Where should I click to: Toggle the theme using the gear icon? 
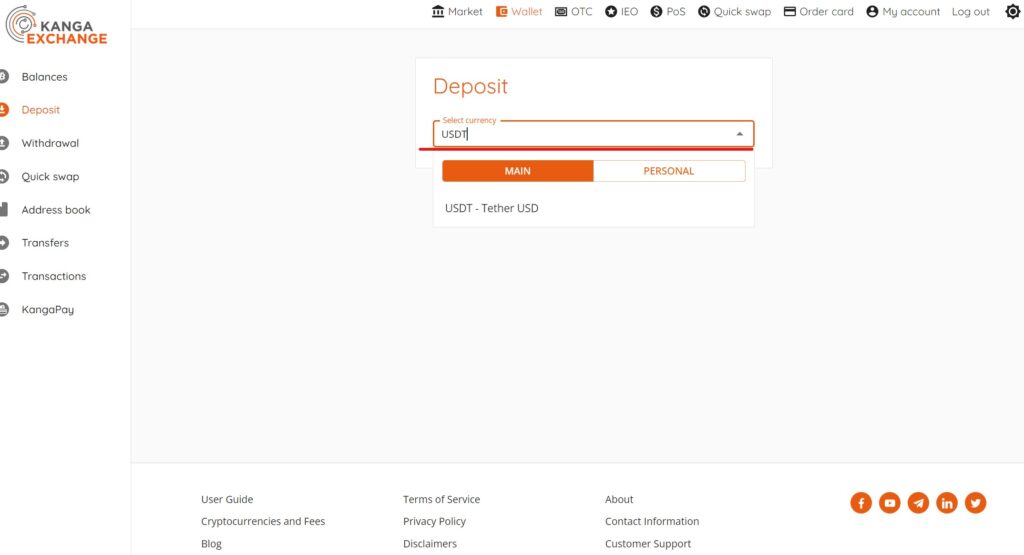[1013, 12]
